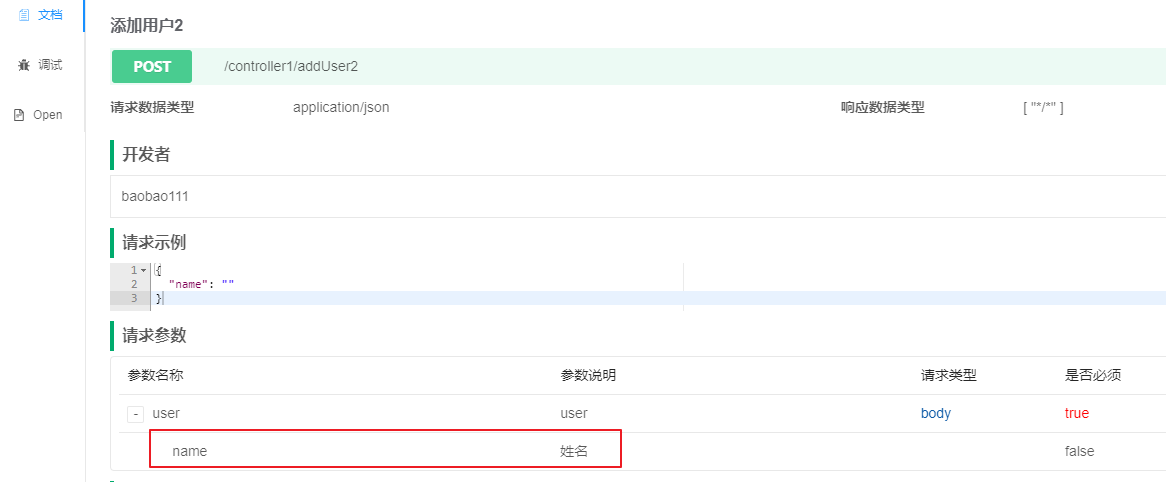Switch to the 文档 tab
The width and height of the screenshot is (1166, 482).
coord(42,15)
